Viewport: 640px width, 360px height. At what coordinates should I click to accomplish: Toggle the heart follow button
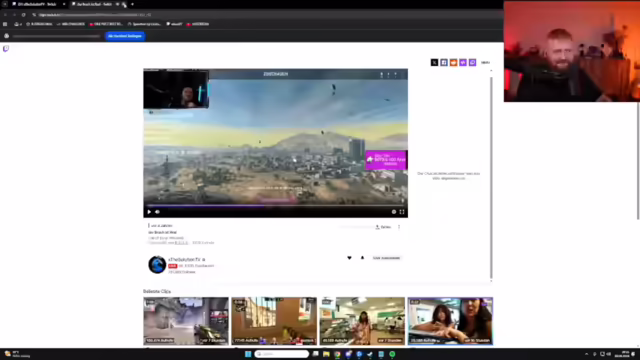[x=349, y=258]
